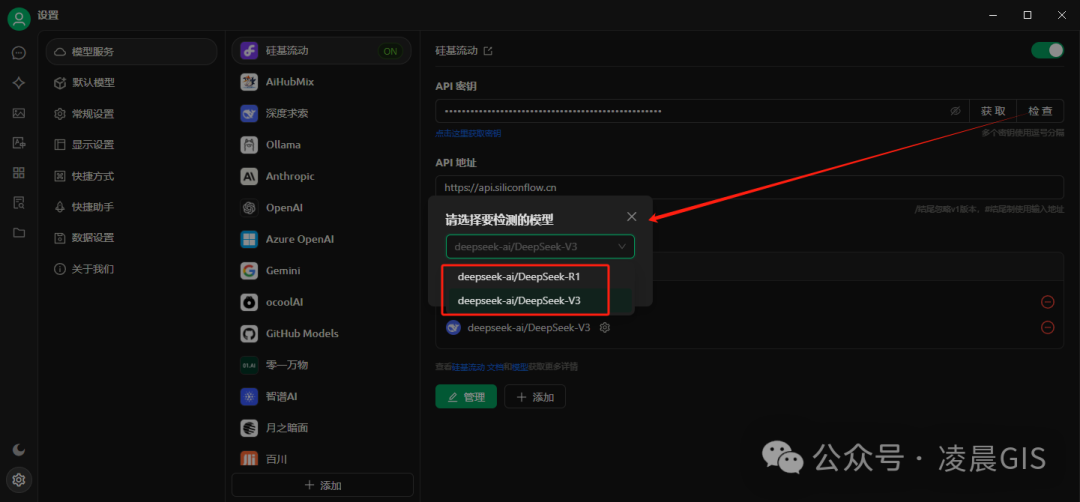Screen dimensions: 1080x502
Task: Select 默认模型 settings section
Action: (131, 83)
